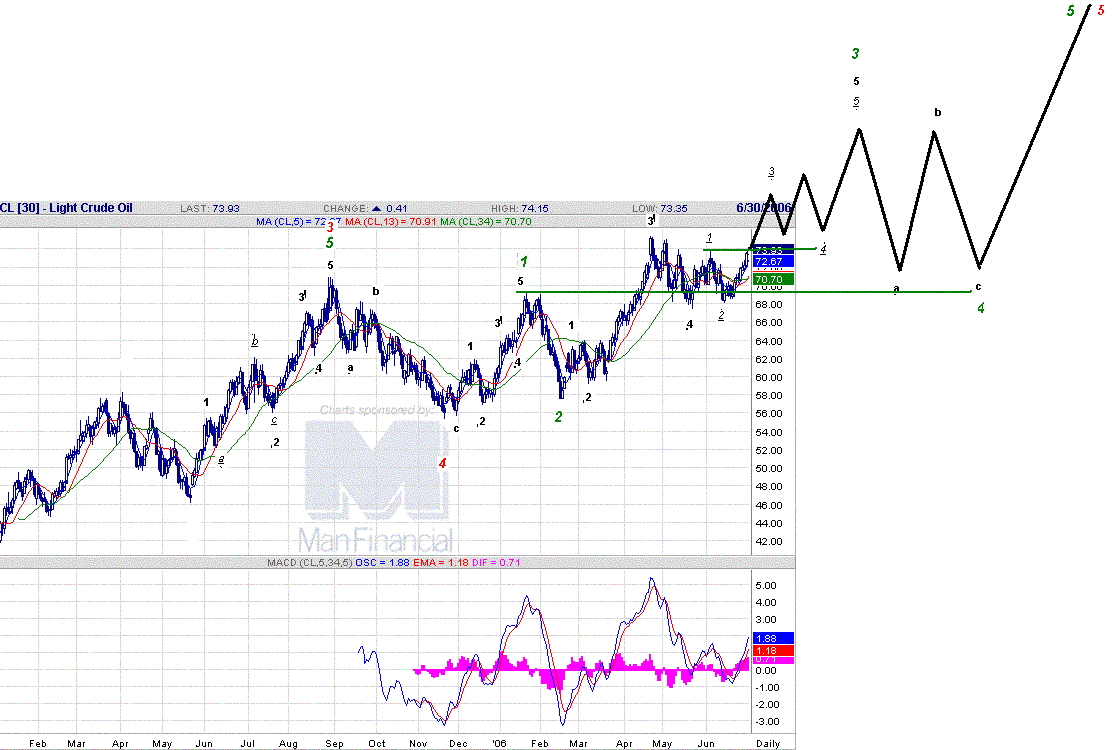1113x750 pixels.
Task: Click the blue 1.88 MACD value badge
Action: coord(773,639)
